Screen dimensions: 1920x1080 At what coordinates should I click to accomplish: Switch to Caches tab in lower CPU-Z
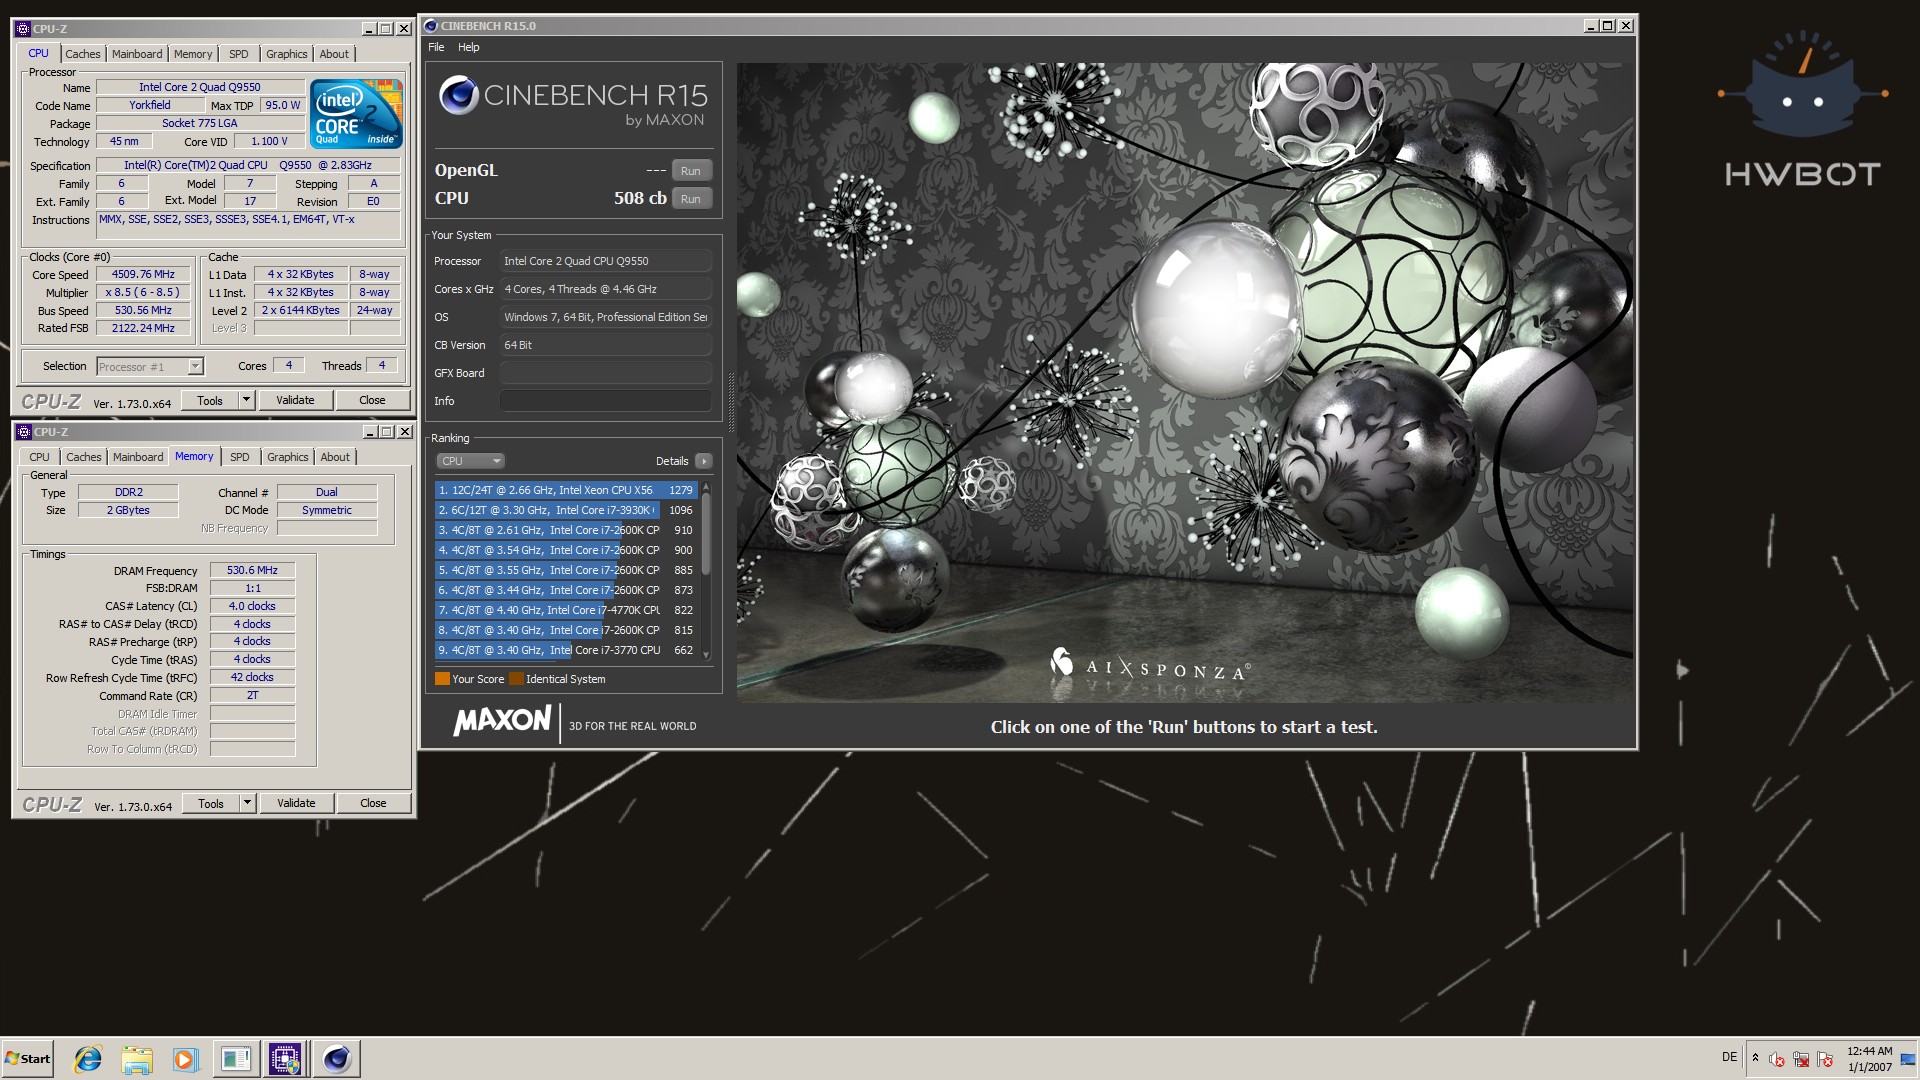[x=84, y=457]
